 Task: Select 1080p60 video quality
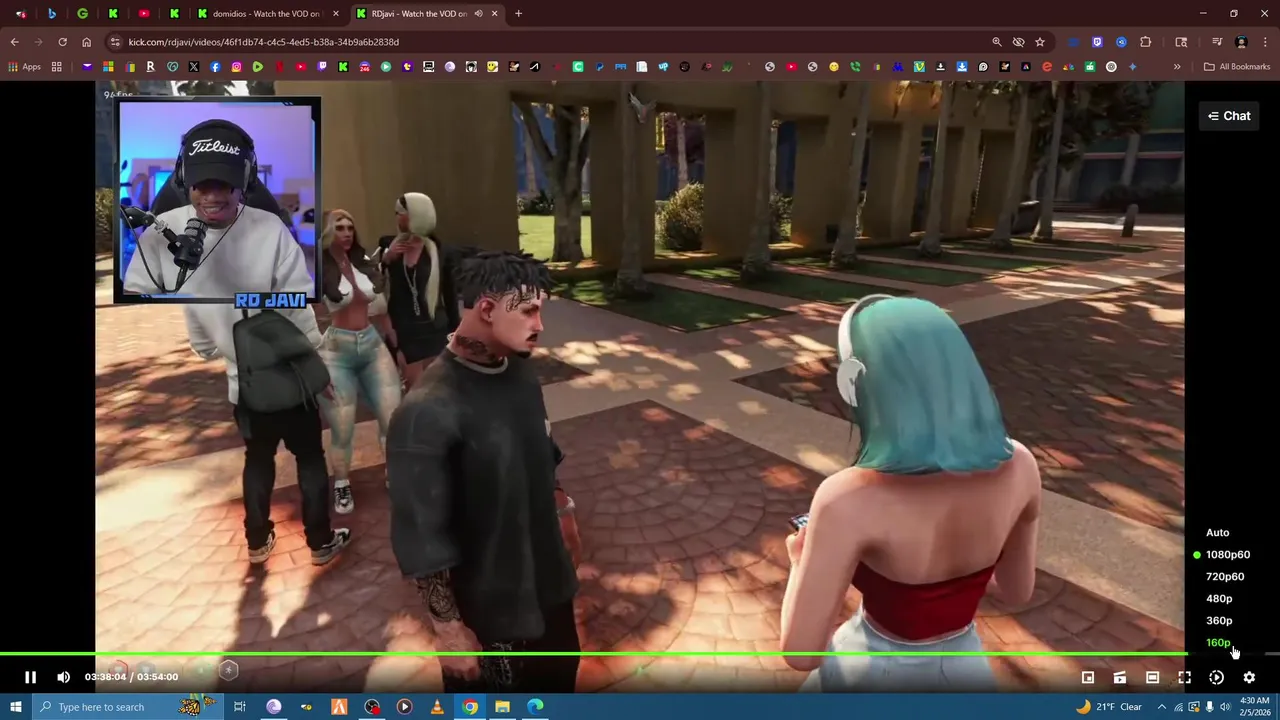pos(1227,554)
